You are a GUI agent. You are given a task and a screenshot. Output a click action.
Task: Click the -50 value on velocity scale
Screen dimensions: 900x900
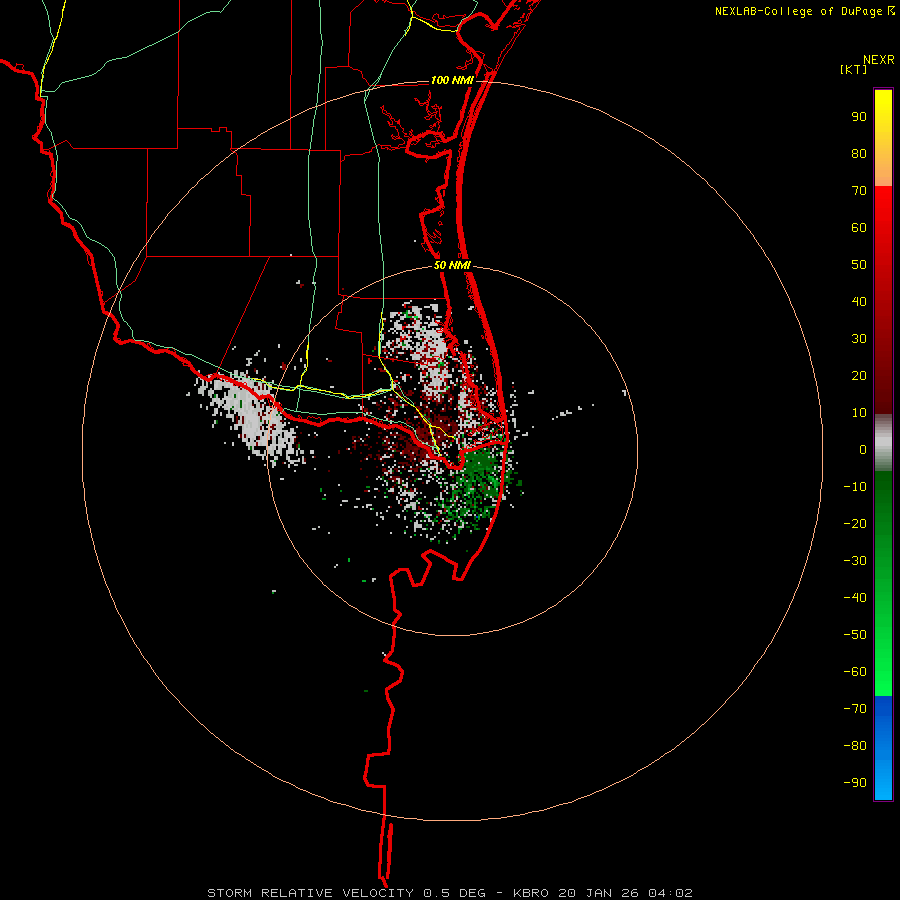coord(855,635)
